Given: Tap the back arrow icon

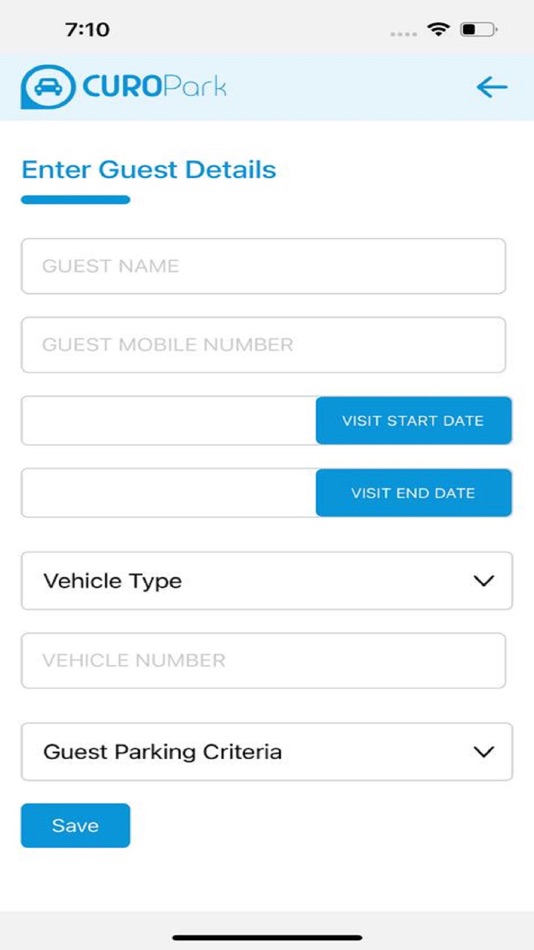Looking at the screenshot, I should (x=492, y=87).
